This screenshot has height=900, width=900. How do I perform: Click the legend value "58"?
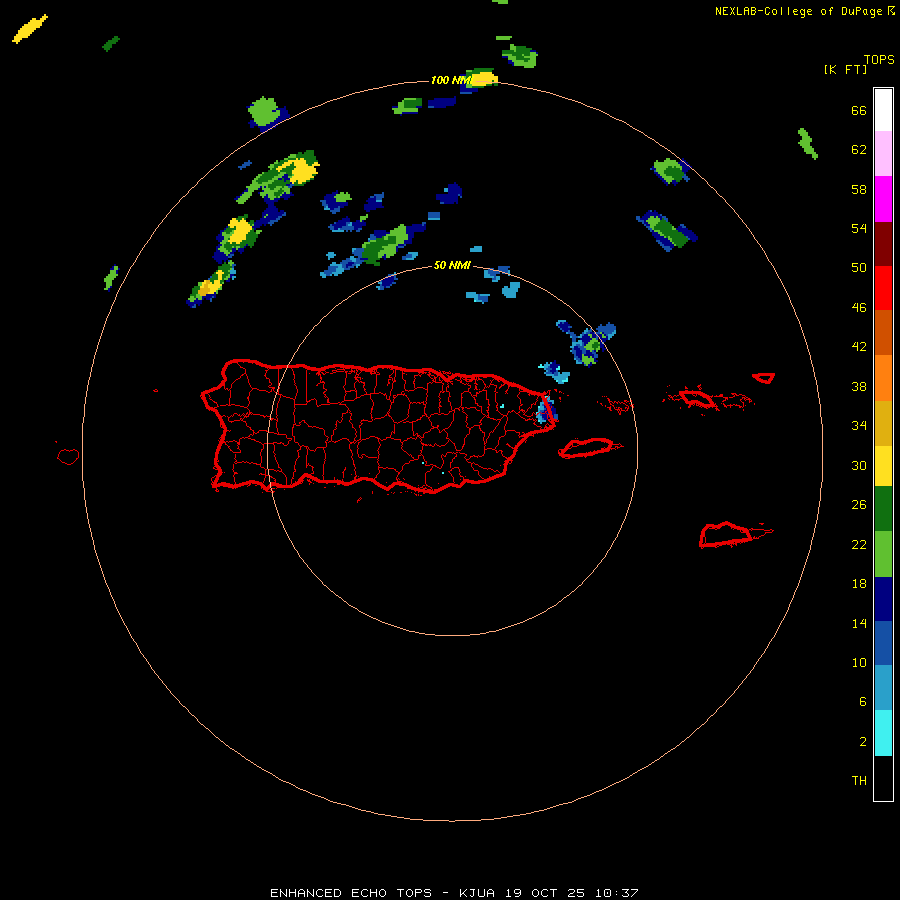point(859,189)
